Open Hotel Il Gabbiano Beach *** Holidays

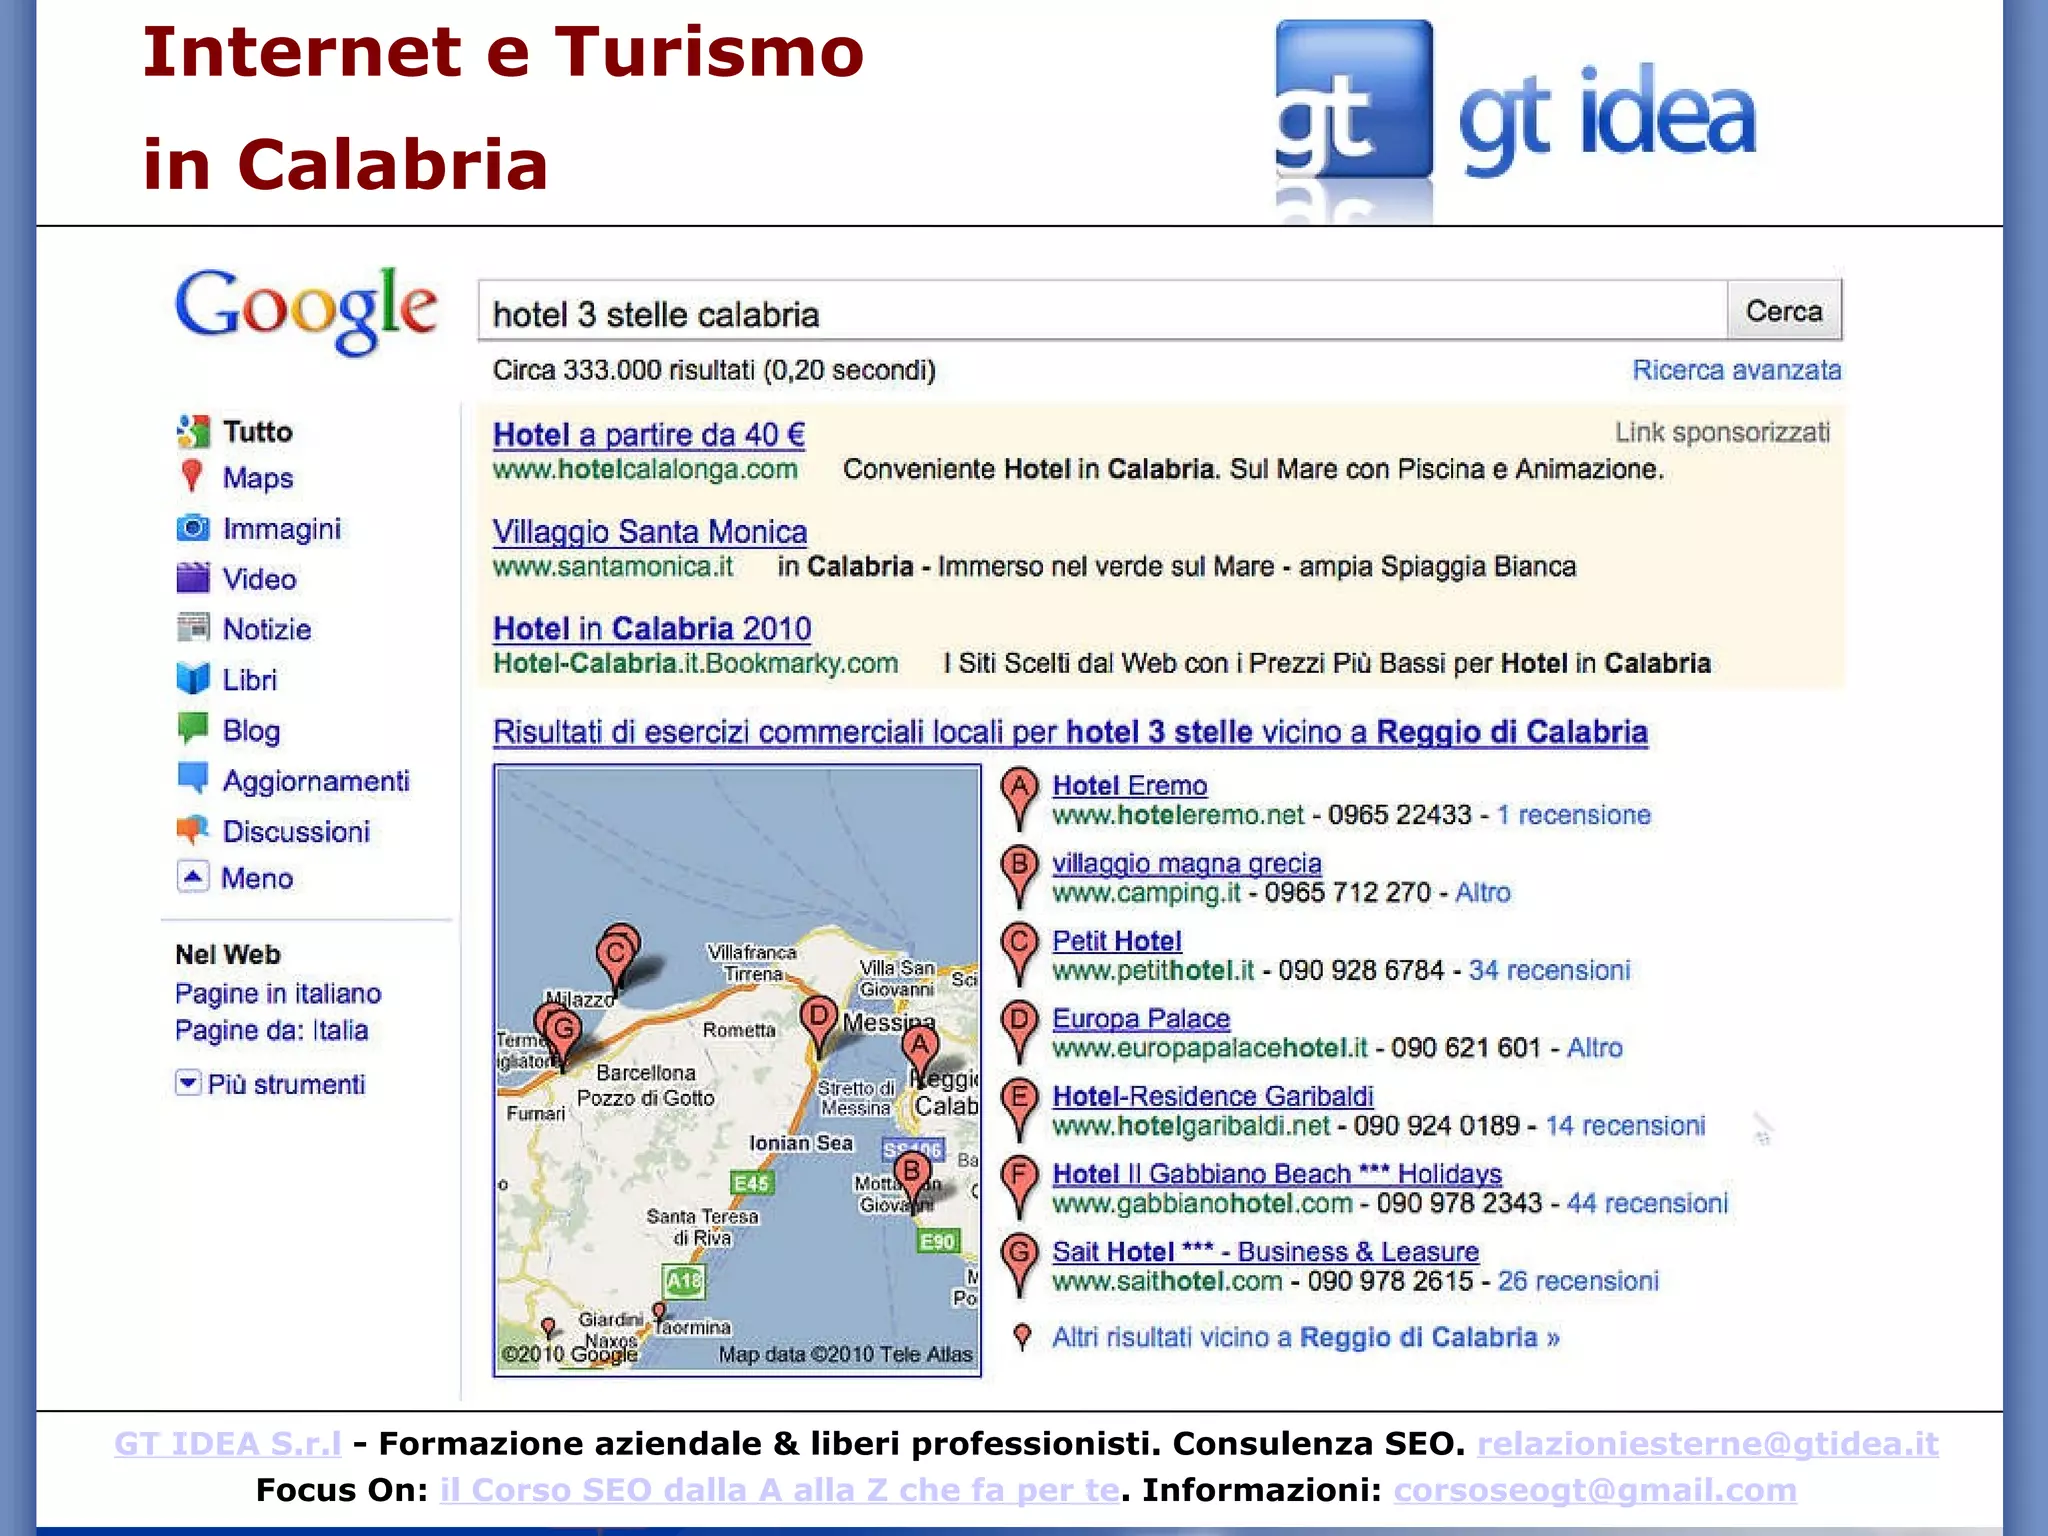pos(1277,1174)
